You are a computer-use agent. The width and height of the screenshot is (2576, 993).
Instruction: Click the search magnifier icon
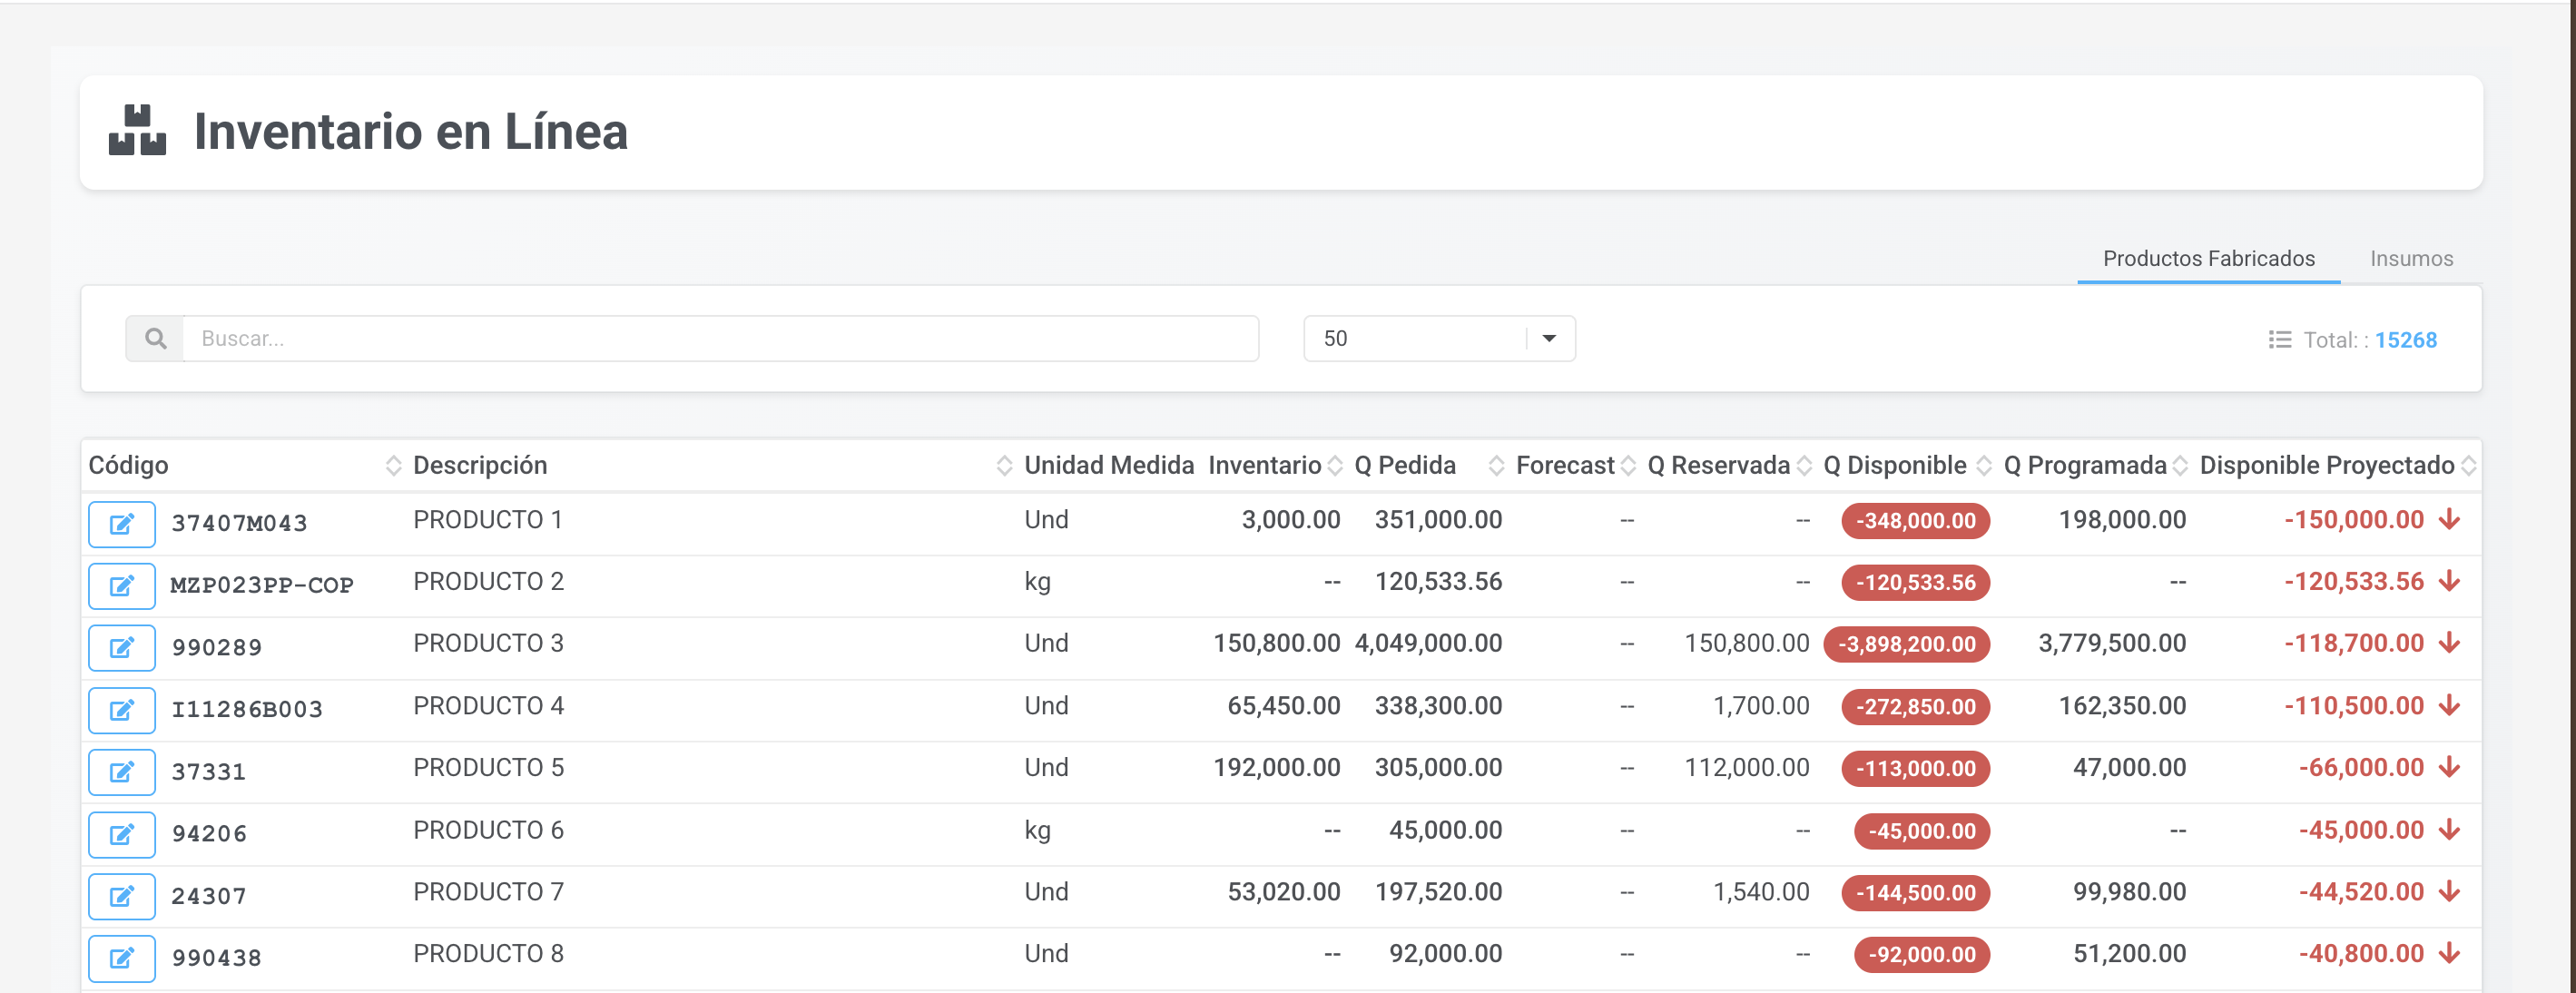pos(155,339)
